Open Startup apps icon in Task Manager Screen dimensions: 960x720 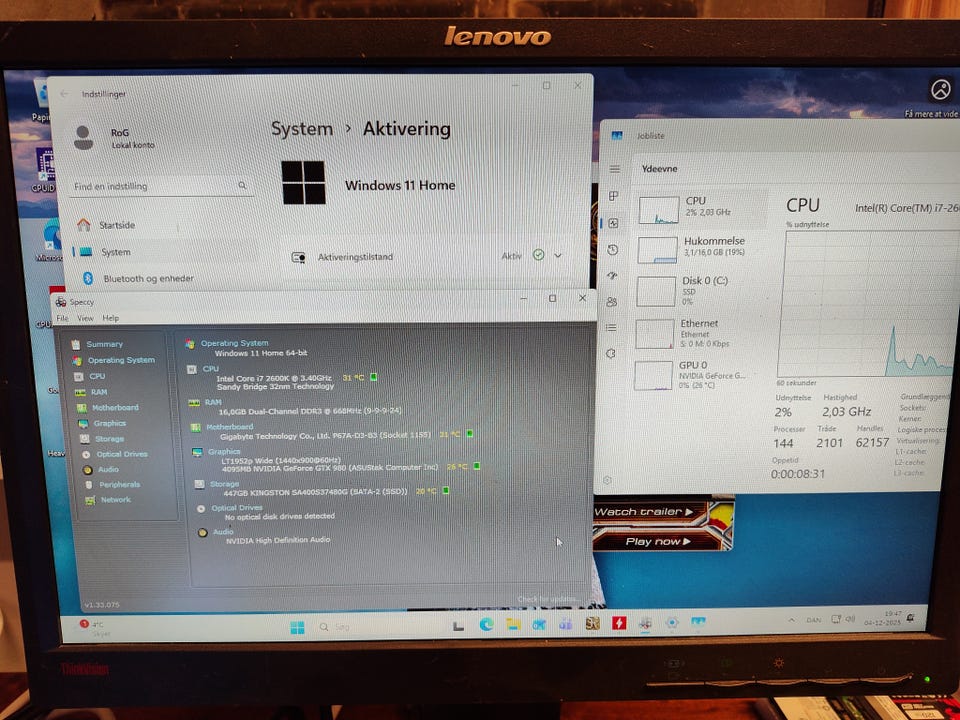[x=613, y=276]
